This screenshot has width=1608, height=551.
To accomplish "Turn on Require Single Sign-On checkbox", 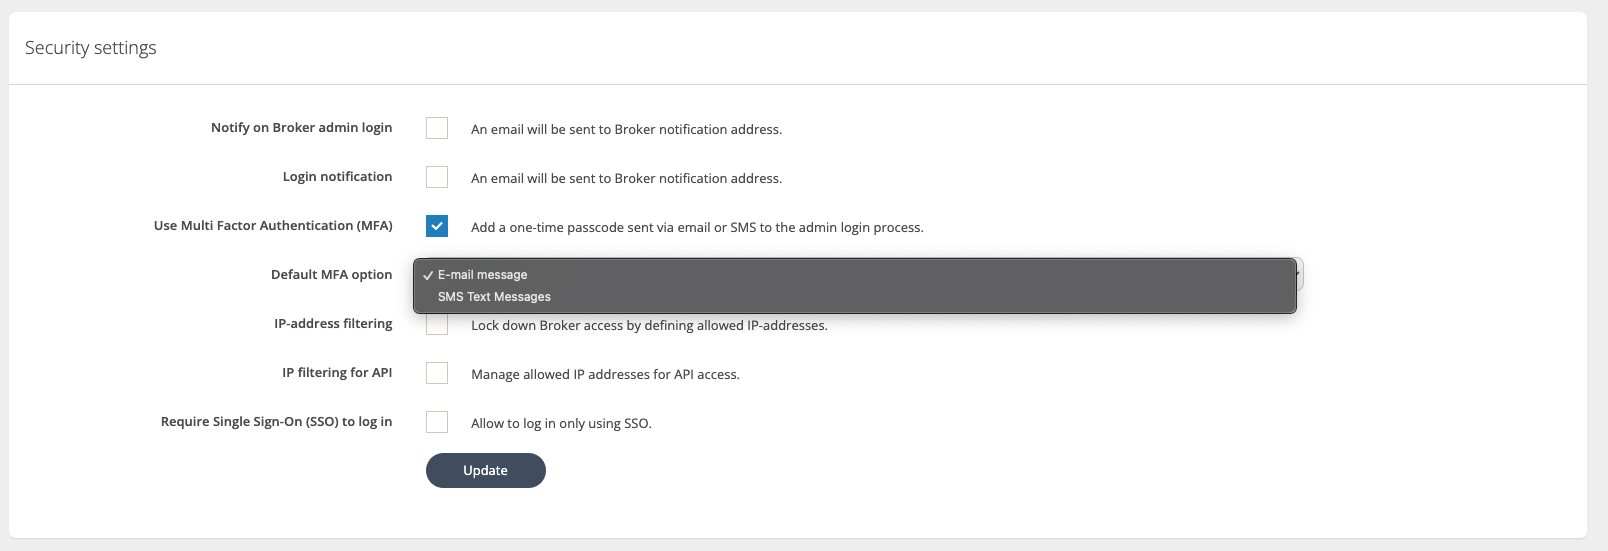I will coord(437,422).
